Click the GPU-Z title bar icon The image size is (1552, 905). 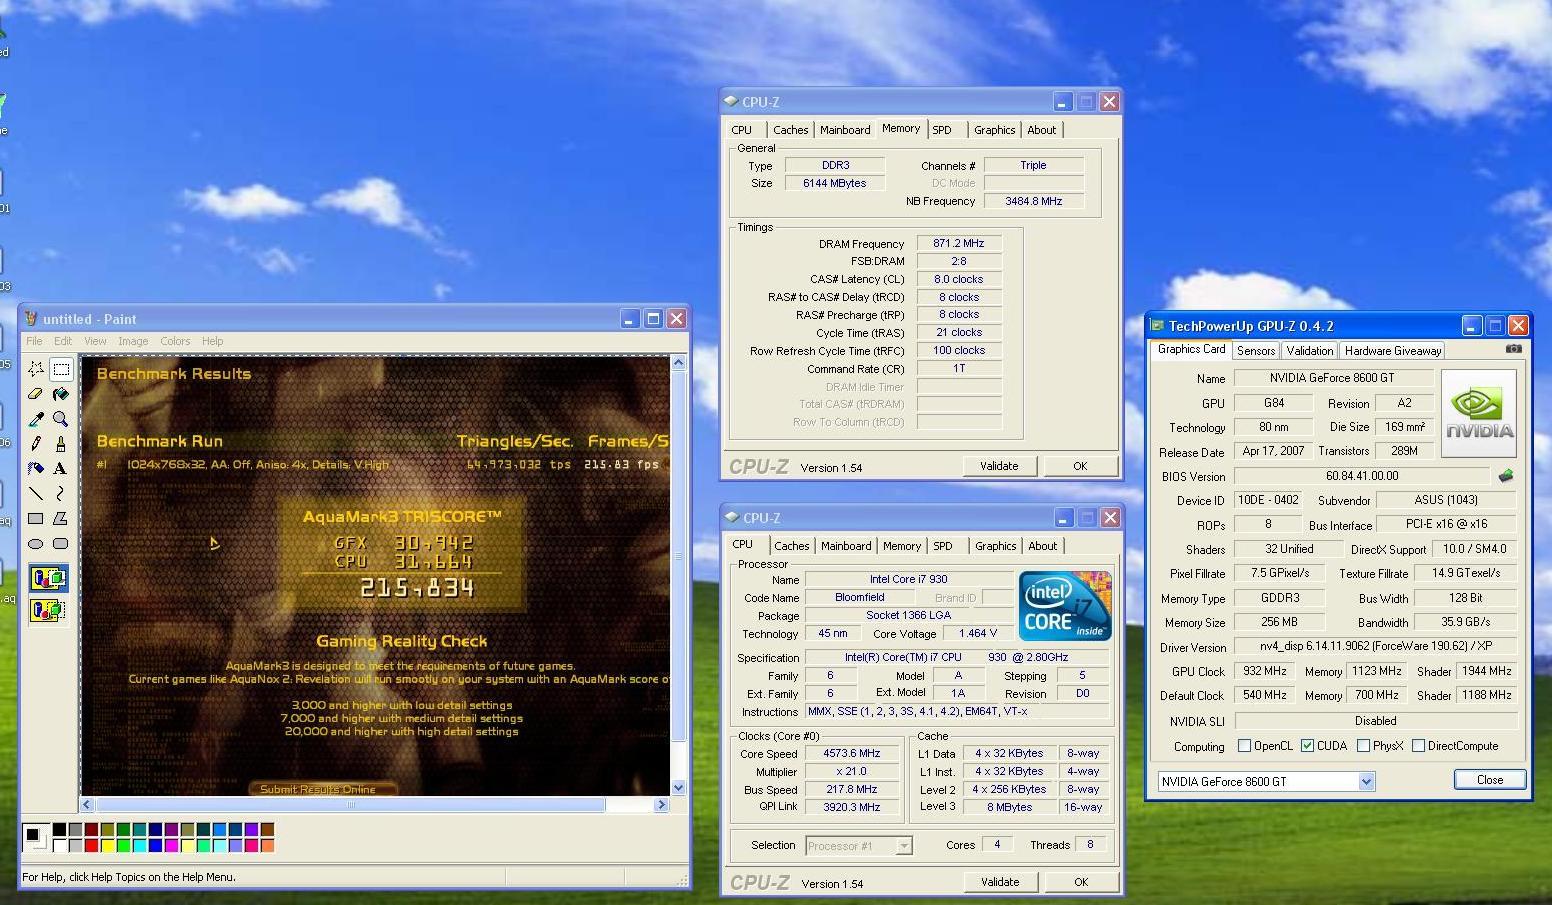[1158, 326]
